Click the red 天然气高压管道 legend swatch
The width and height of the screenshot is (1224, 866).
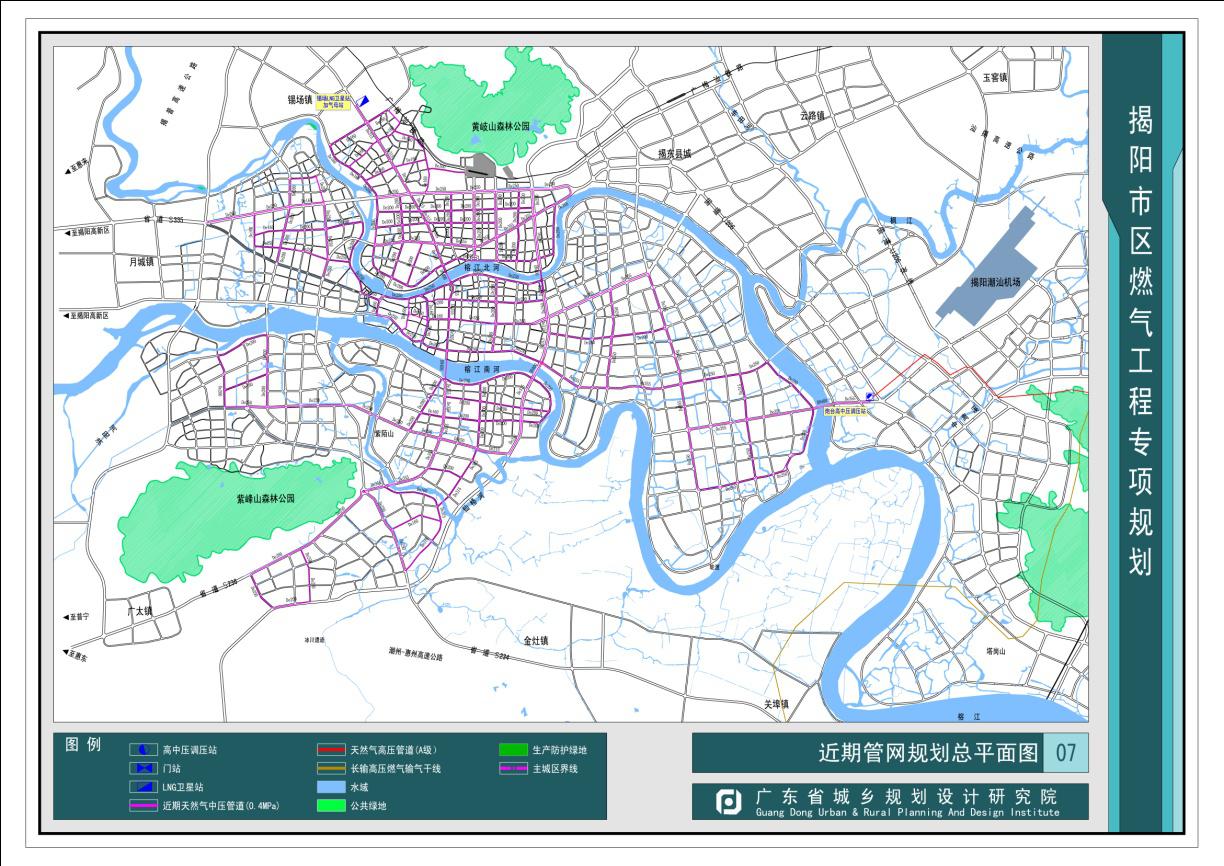click(x=330, y=749)
